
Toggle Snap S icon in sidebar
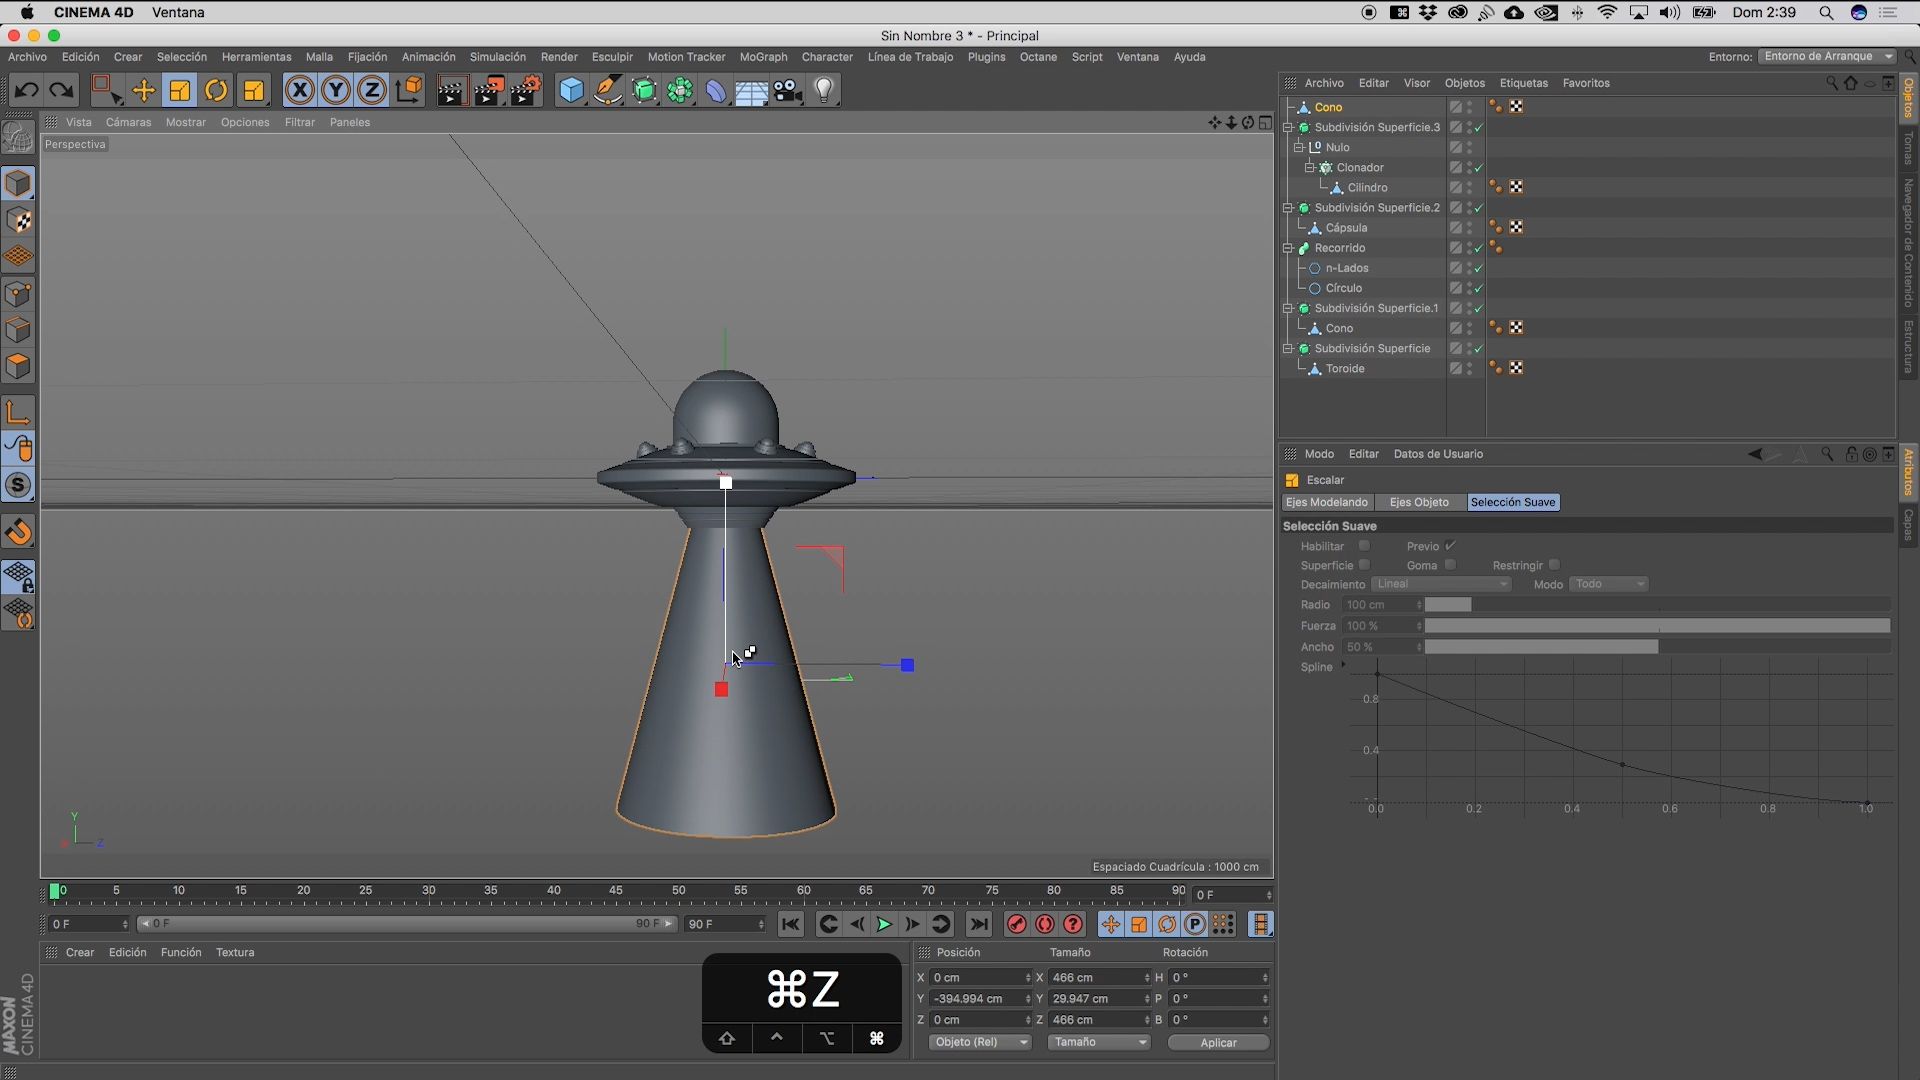[x=18, y=485]
